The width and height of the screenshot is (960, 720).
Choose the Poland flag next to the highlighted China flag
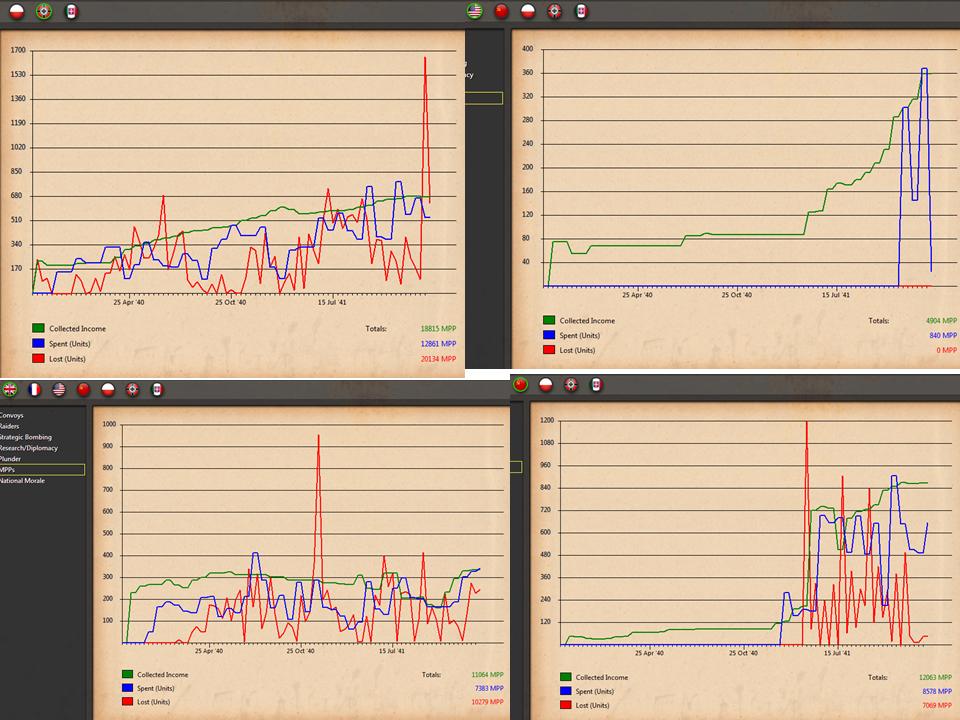tap(546, 384)
